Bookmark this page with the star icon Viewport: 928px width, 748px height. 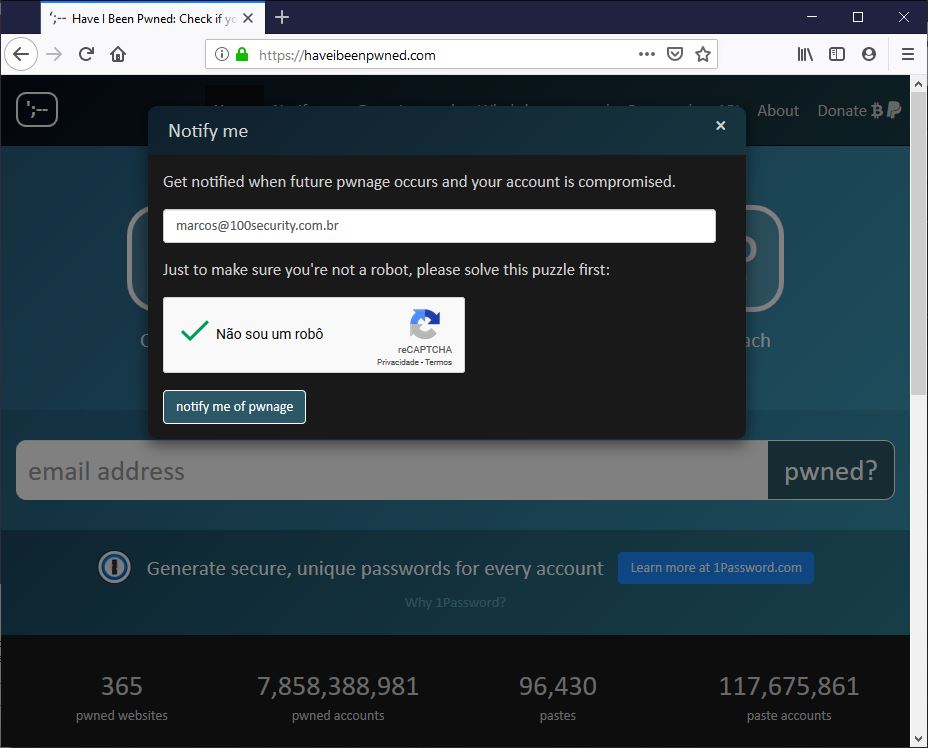(703, 54)
